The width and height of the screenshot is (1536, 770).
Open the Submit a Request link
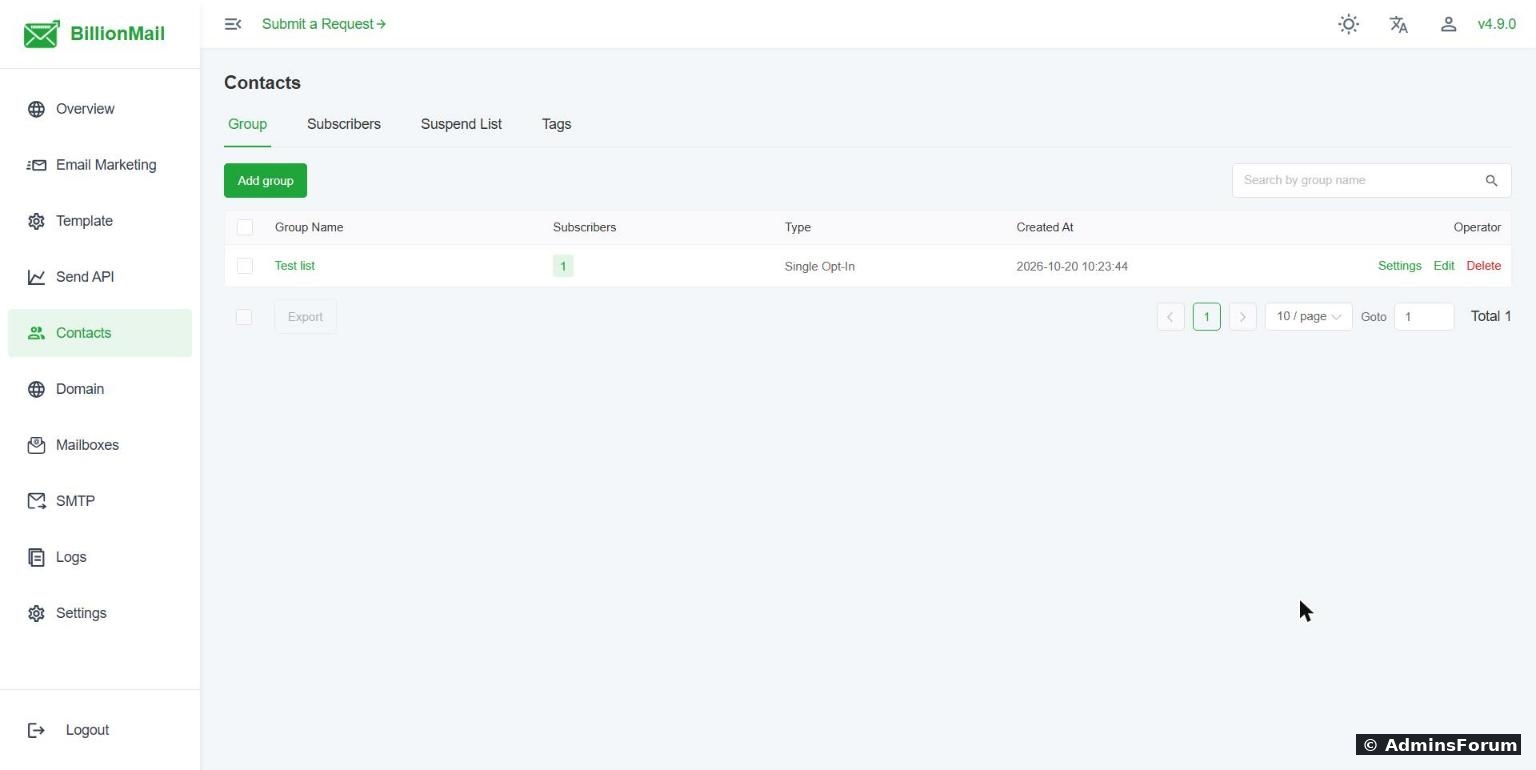pyautogui.click(x=324, y=24)
